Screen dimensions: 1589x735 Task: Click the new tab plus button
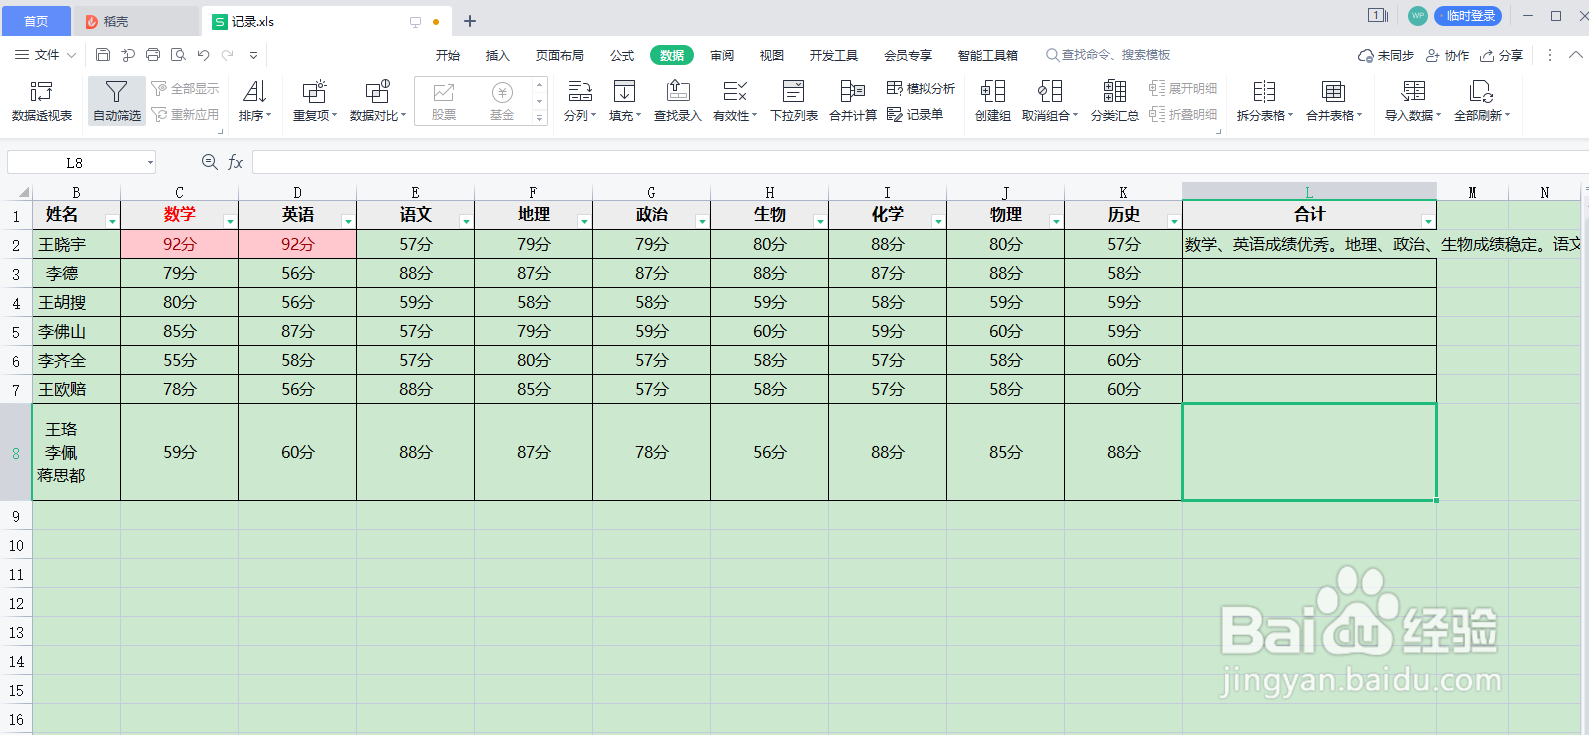coord(470,21)
